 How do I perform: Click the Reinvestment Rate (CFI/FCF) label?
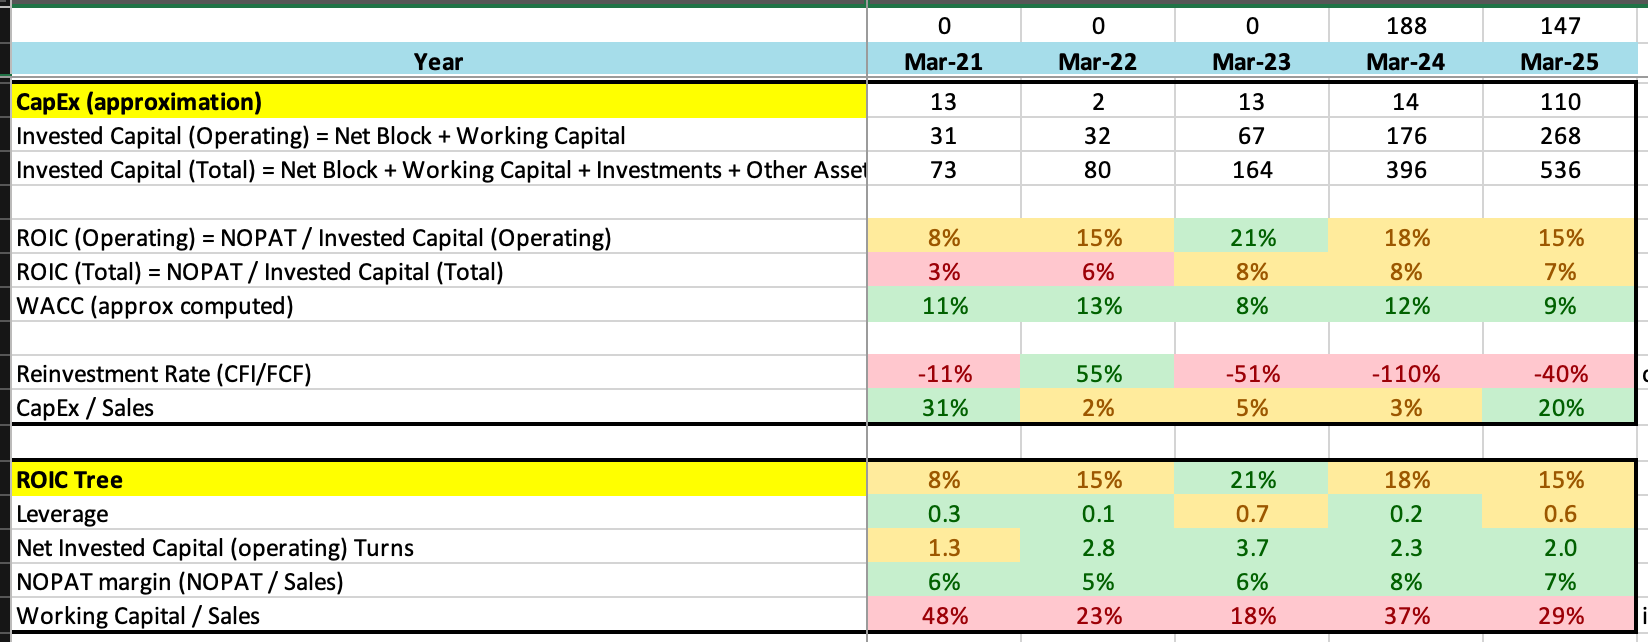(x=438, y=374)
